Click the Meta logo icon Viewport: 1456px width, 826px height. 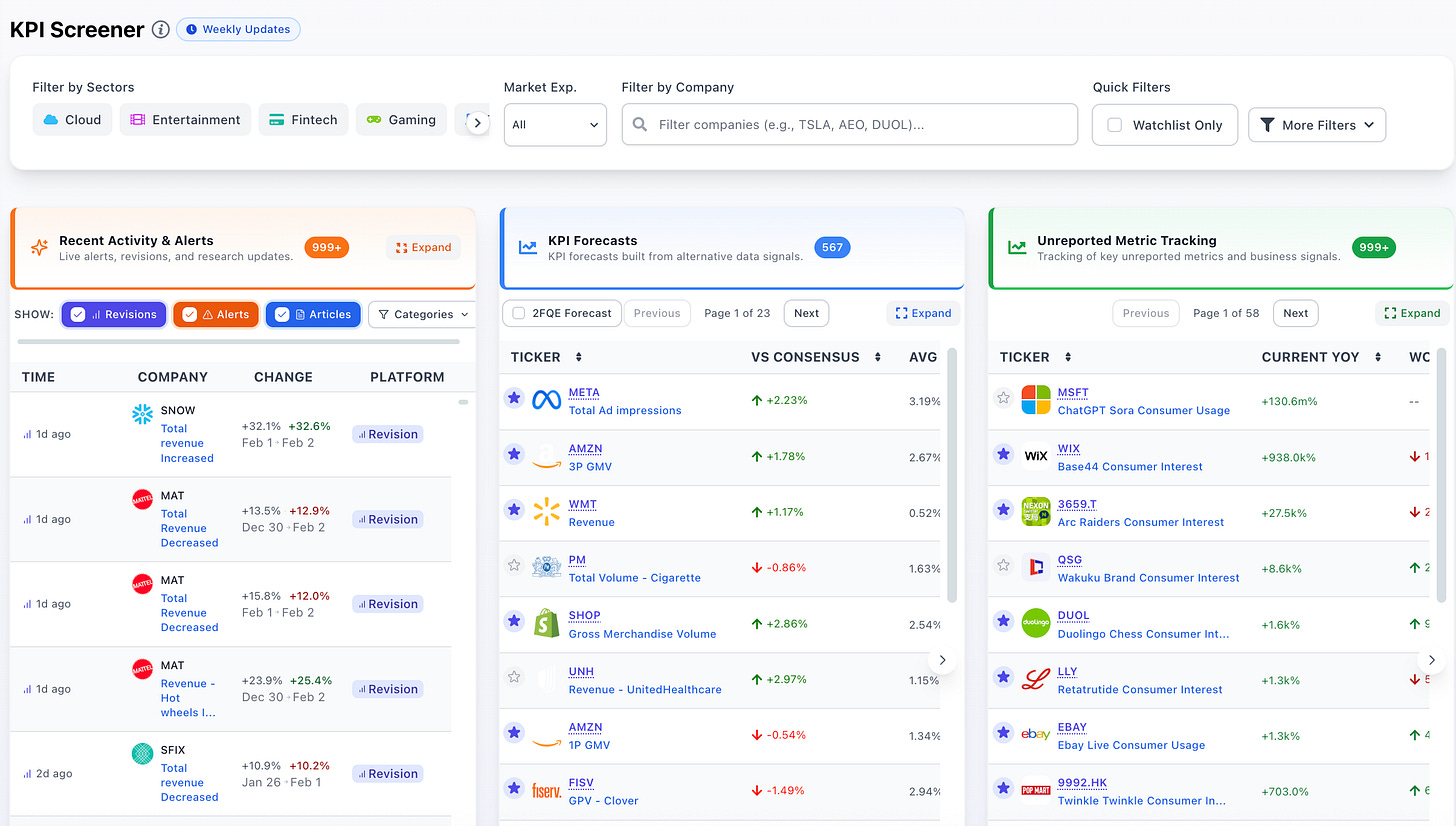[546, 400]
